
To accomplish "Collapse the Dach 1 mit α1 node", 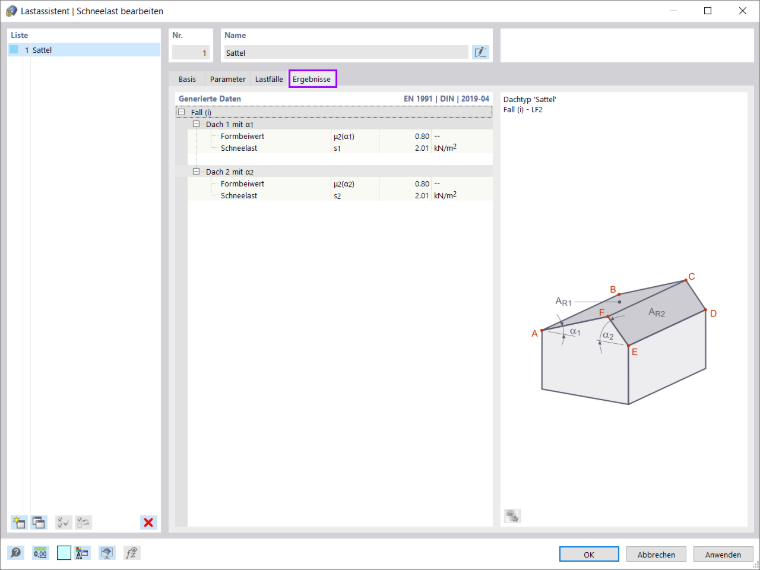I will click(196, 124).
